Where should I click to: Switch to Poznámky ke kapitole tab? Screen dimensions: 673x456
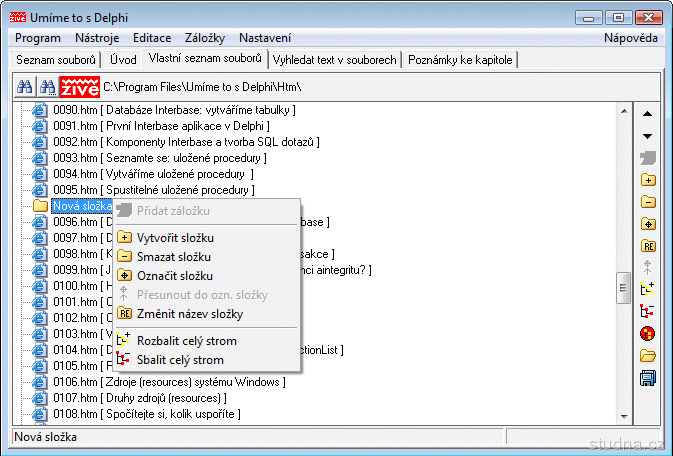tap(460, 60)
